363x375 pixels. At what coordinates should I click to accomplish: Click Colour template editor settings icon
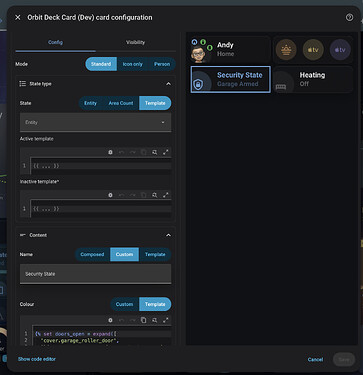coord(110,320)
